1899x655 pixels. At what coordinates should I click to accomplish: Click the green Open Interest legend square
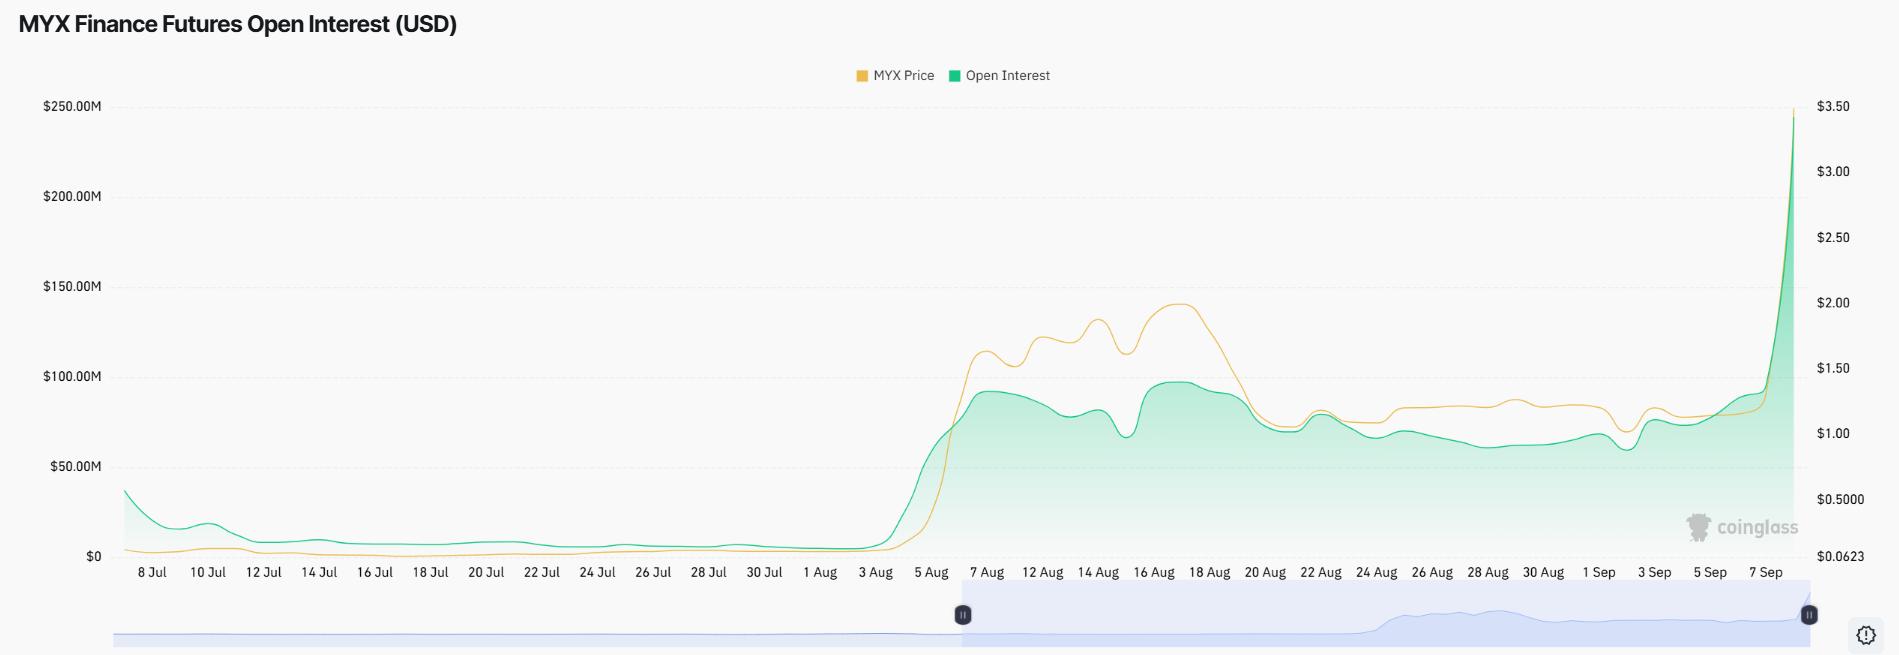click(954, 76)
